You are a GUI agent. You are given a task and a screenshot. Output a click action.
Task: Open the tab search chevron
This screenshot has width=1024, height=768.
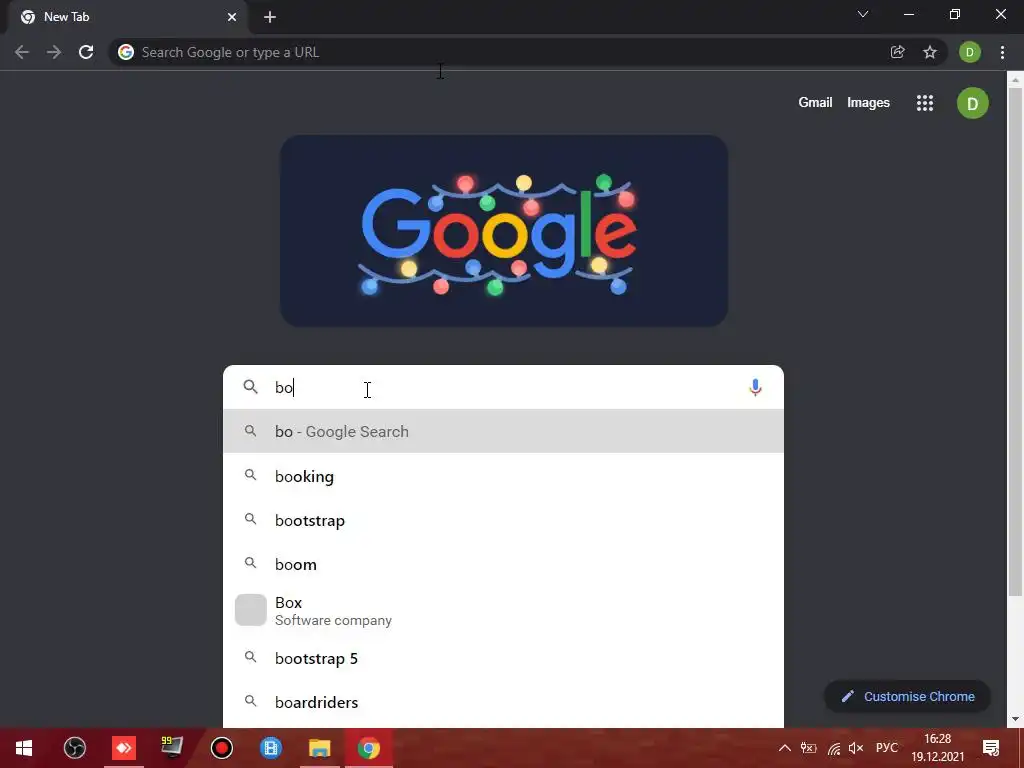point(863,14)
